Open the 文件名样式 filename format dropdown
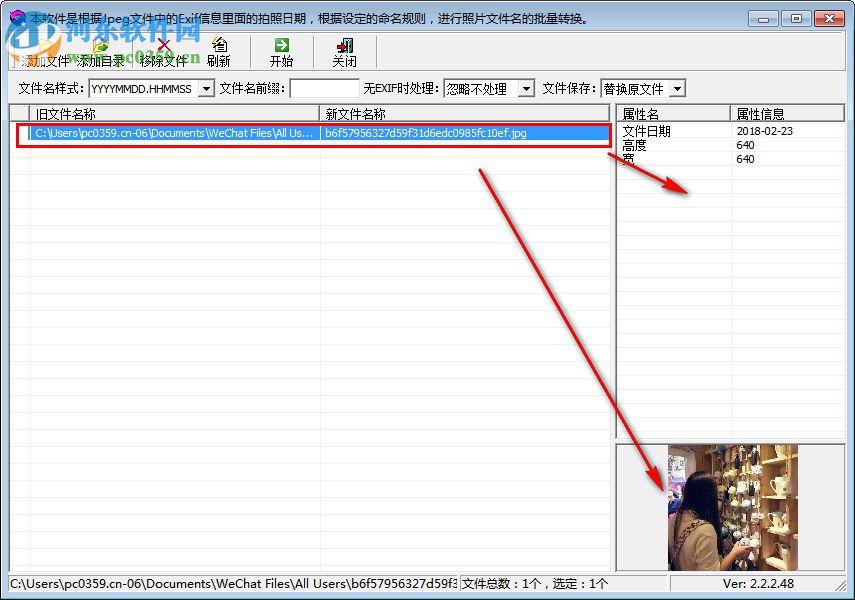This screenshot has width=855, height=600. tap(206, 88)
